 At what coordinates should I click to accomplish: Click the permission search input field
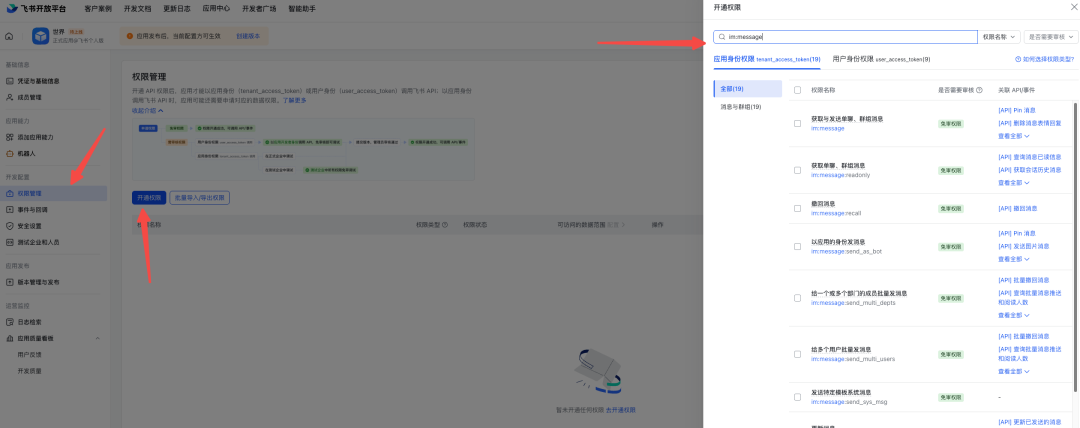pos(845,37)
